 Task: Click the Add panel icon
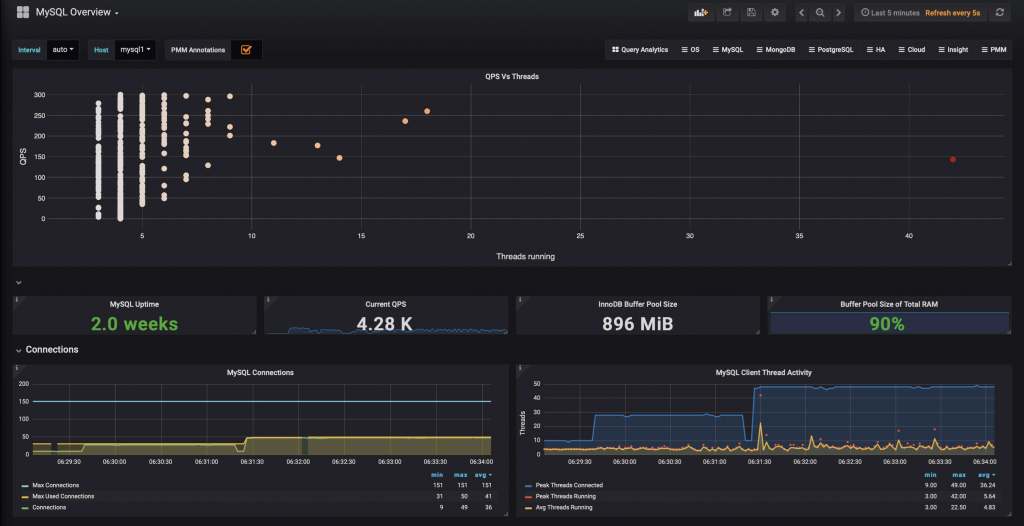point(700,13)
